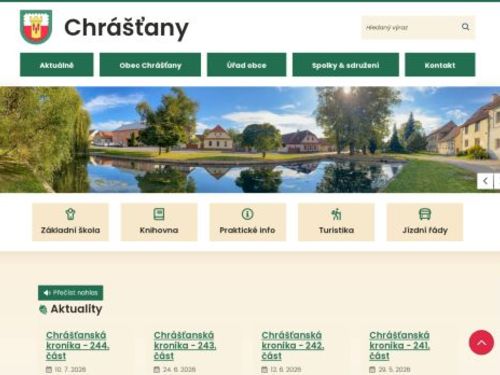Viewport: 500px width, 375px height.
Task: Click the Chrášťany site title
Action: [126, 28]
